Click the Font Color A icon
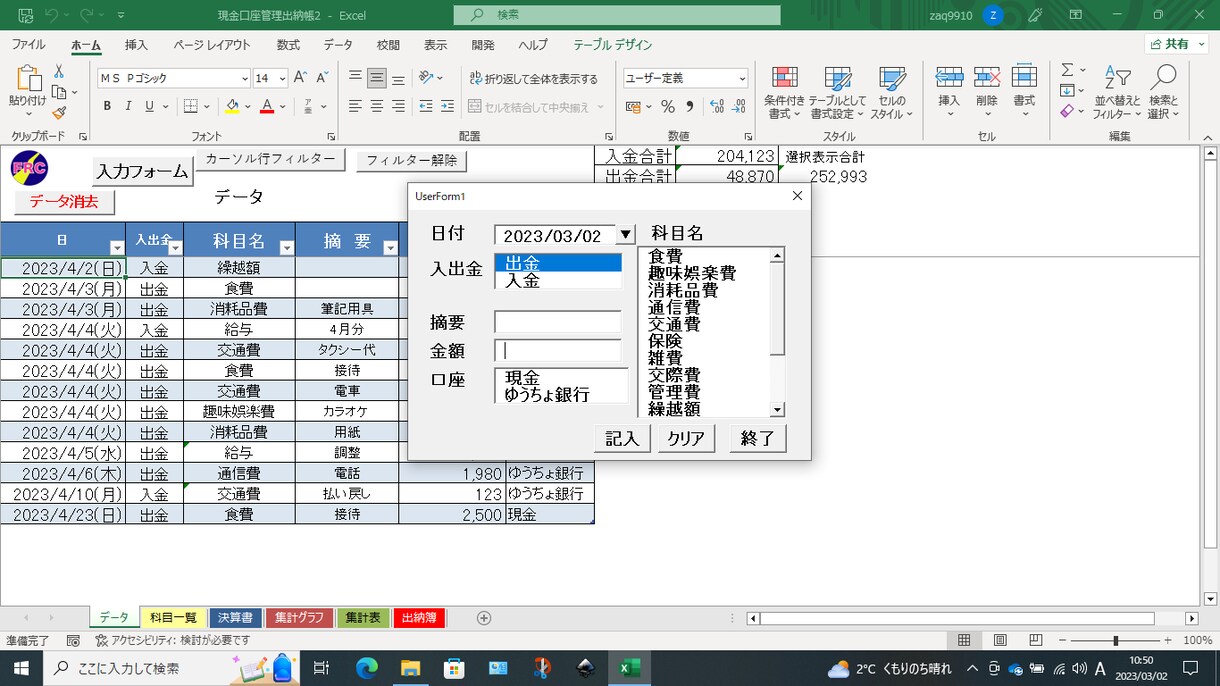Screen dimensions: 1220x686 point(267,106)
